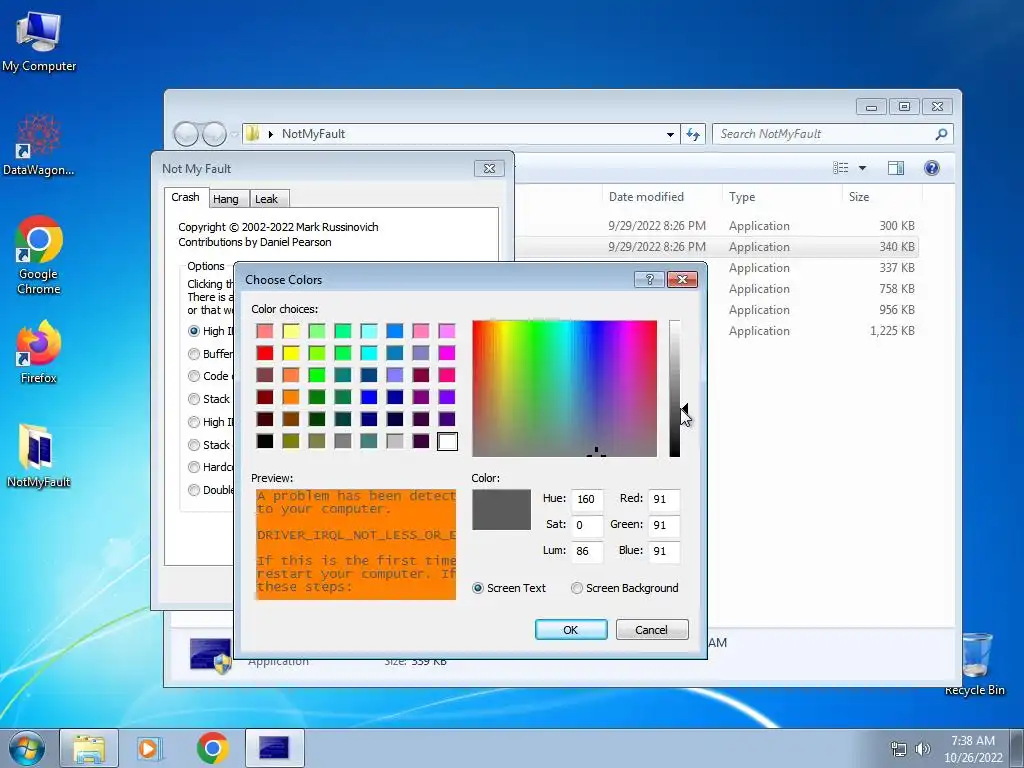Click the Blue value field
Image resolution: width=1024 pixels, height=768 pixels.
(664, 551)
